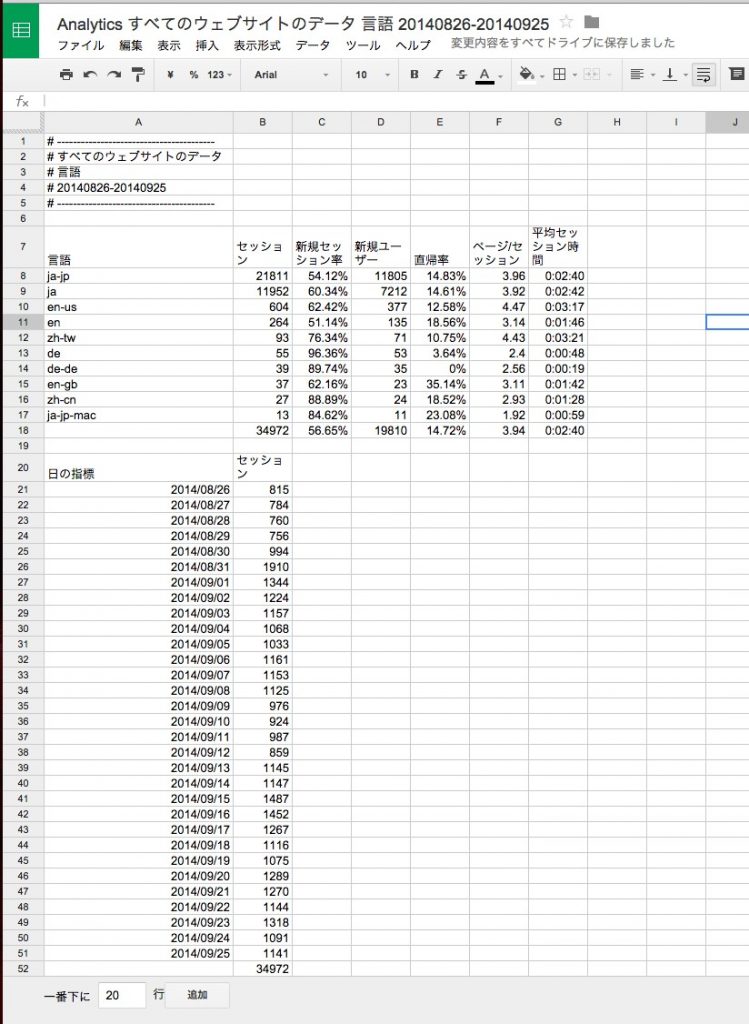This screenshot has height=1024, width=749.
Task: Open the ファイル menu
Action: (x=81, y=45)
